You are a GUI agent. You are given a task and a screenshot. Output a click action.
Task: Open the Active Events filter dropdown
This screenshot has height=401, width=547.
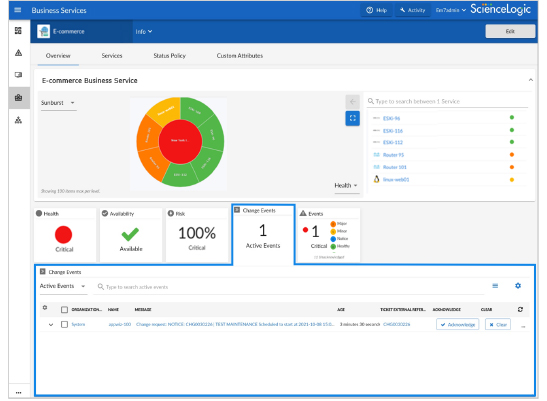(x=62, y=286)
